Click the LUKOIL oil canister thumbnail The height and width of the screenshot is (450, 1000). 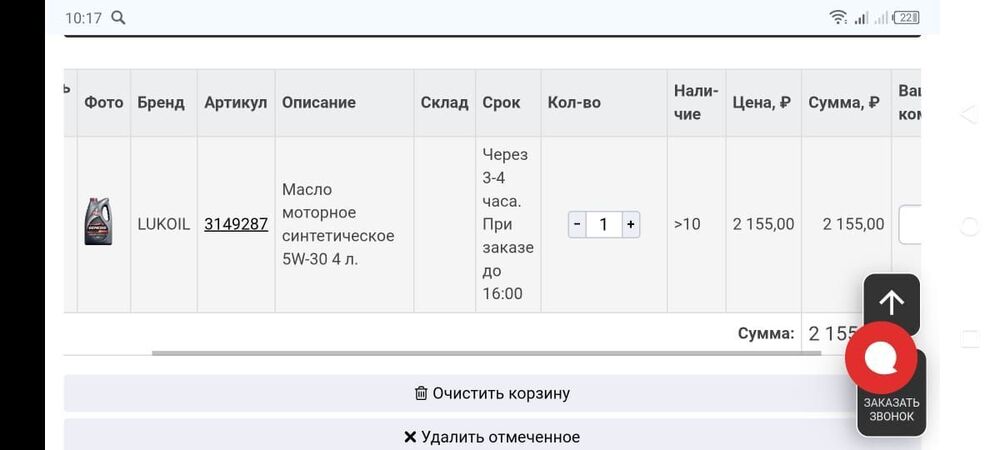tap(98, 221)
